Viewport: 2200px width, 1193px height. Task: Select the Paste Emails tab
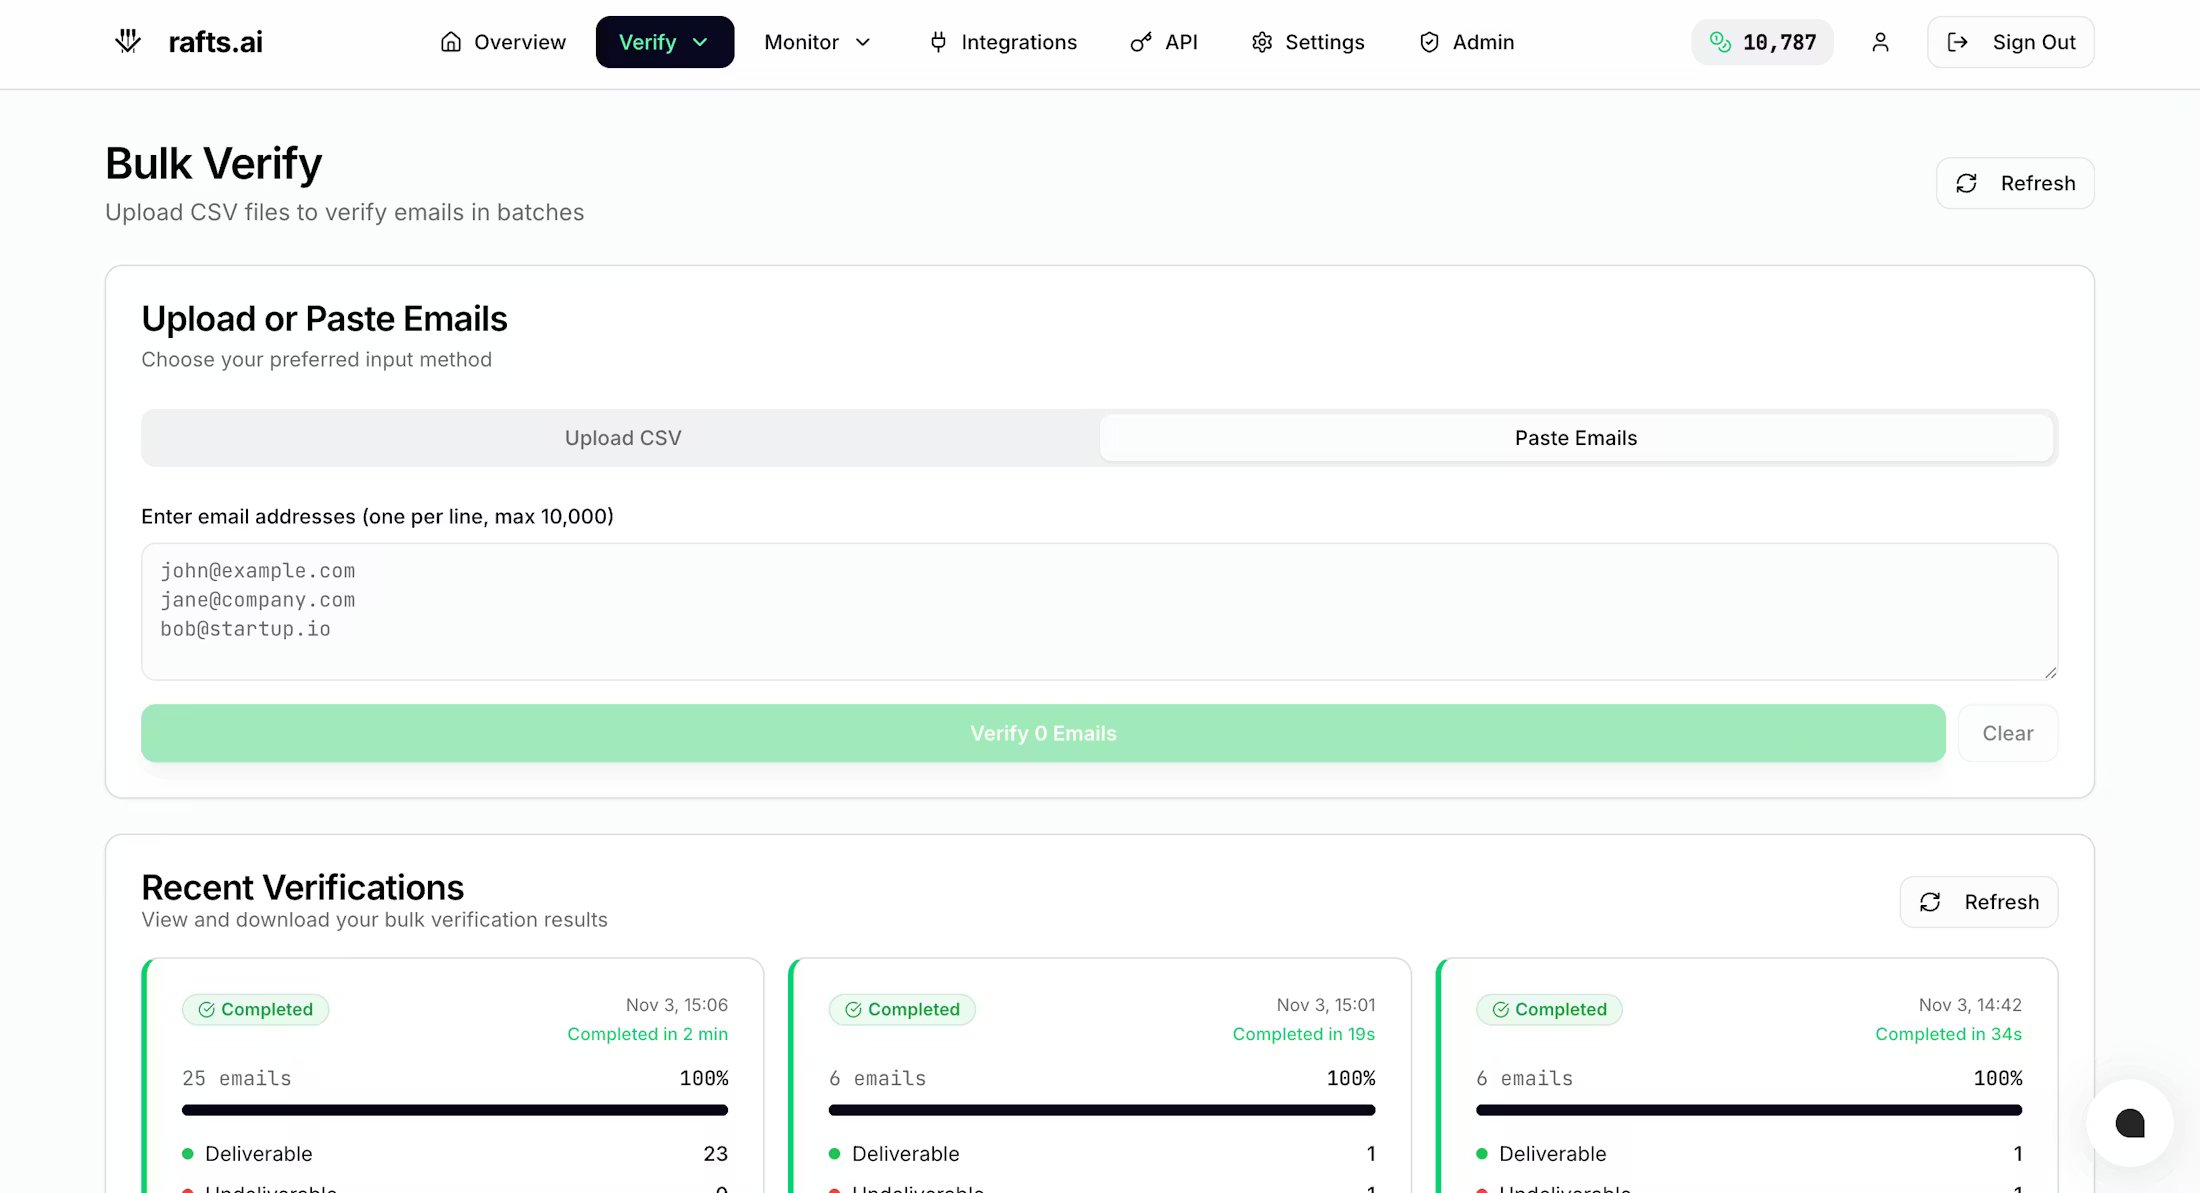[1575, 438]
